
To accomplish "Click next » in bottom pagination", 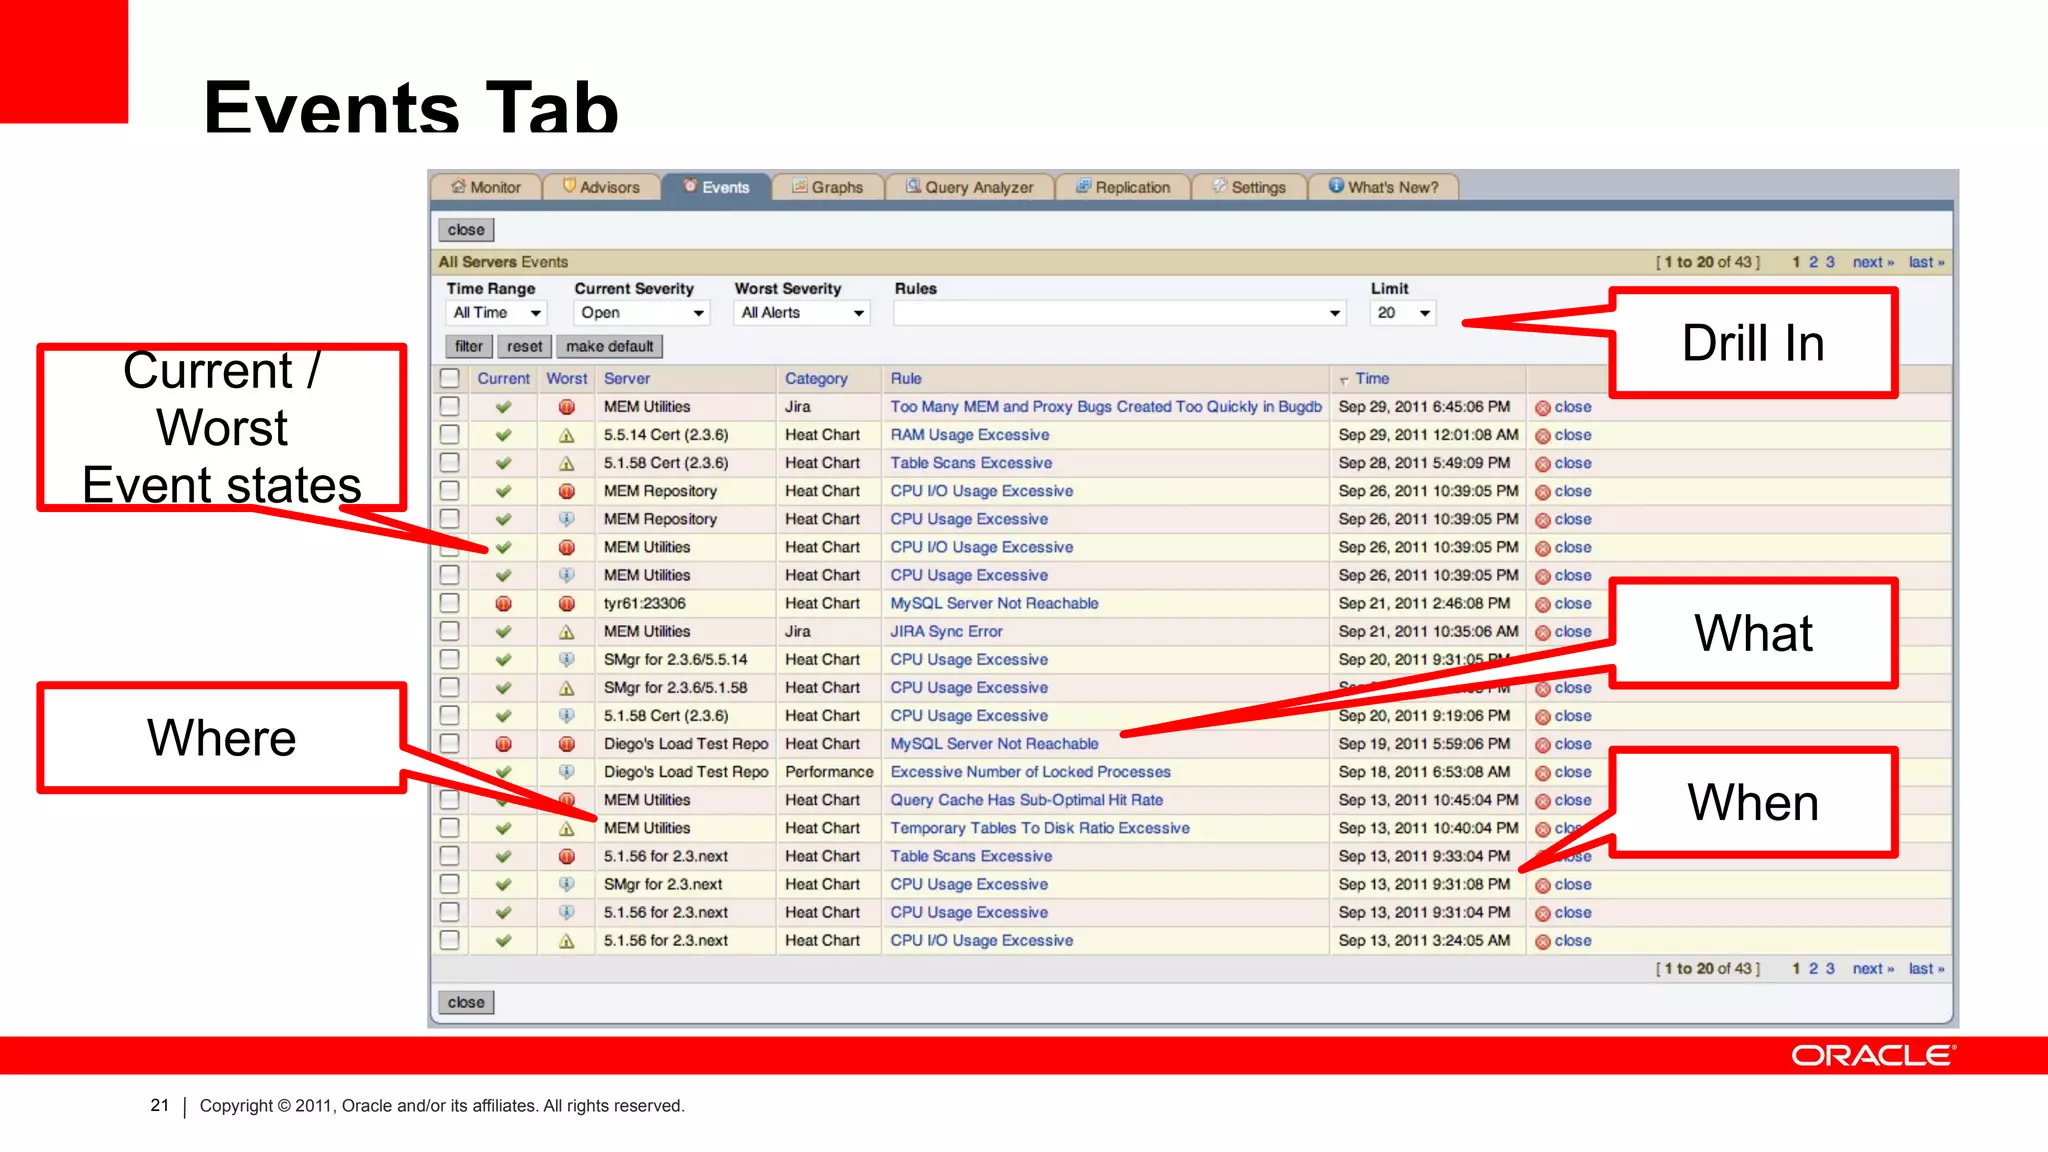I will click(1873, 968).
